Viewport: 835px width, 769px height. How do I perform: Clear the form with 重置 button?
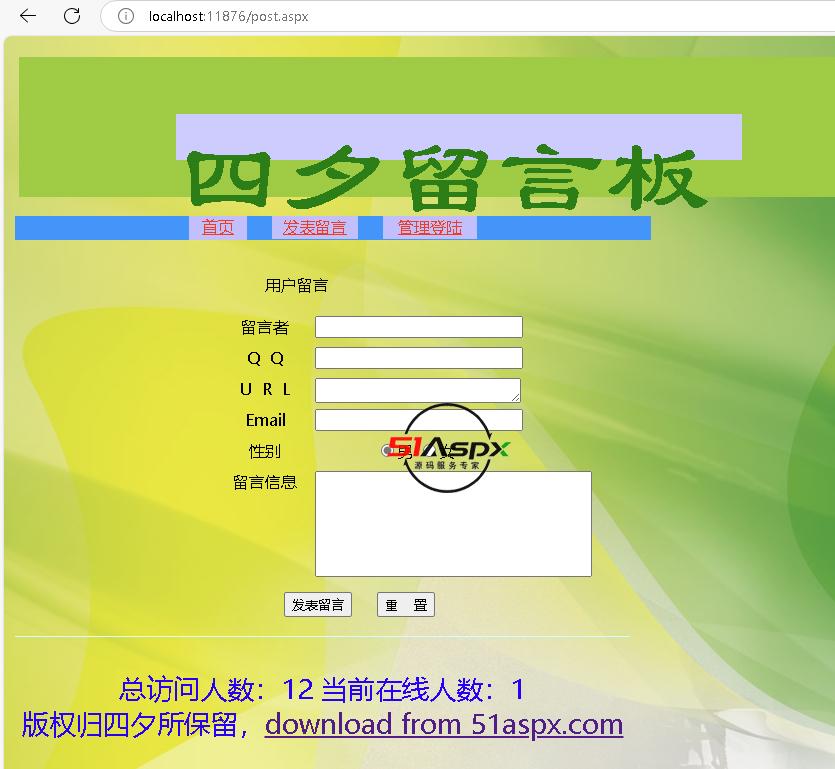coord(406,605)
